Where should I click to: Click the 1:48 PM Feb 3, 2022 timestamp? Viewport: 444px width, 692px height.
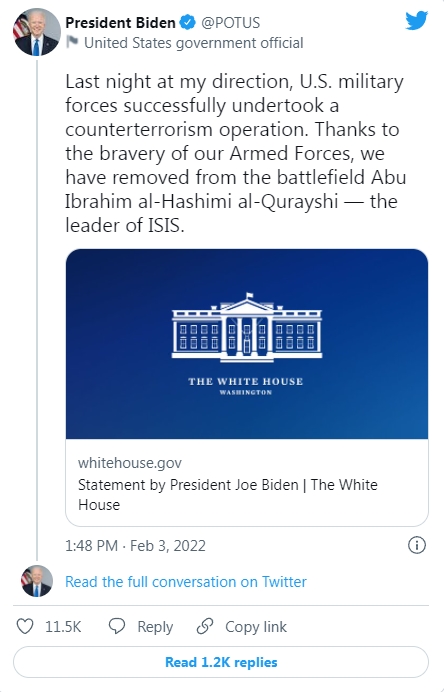tap(135, 546)
